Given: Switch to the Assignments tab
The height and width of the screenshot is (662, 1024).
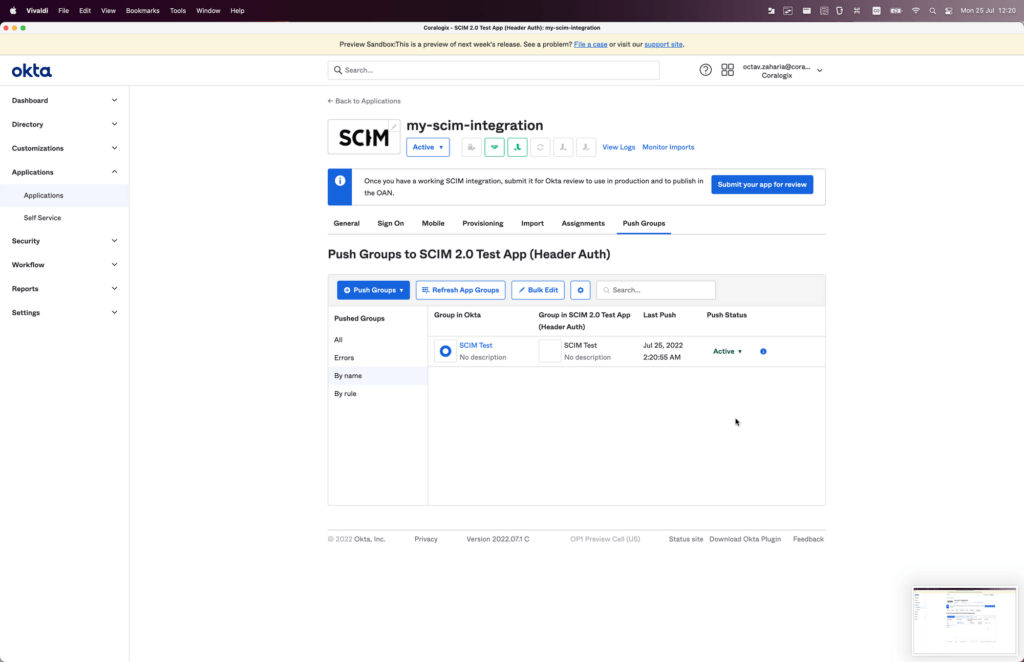Looking at the screenshot, I should (583, 223).
